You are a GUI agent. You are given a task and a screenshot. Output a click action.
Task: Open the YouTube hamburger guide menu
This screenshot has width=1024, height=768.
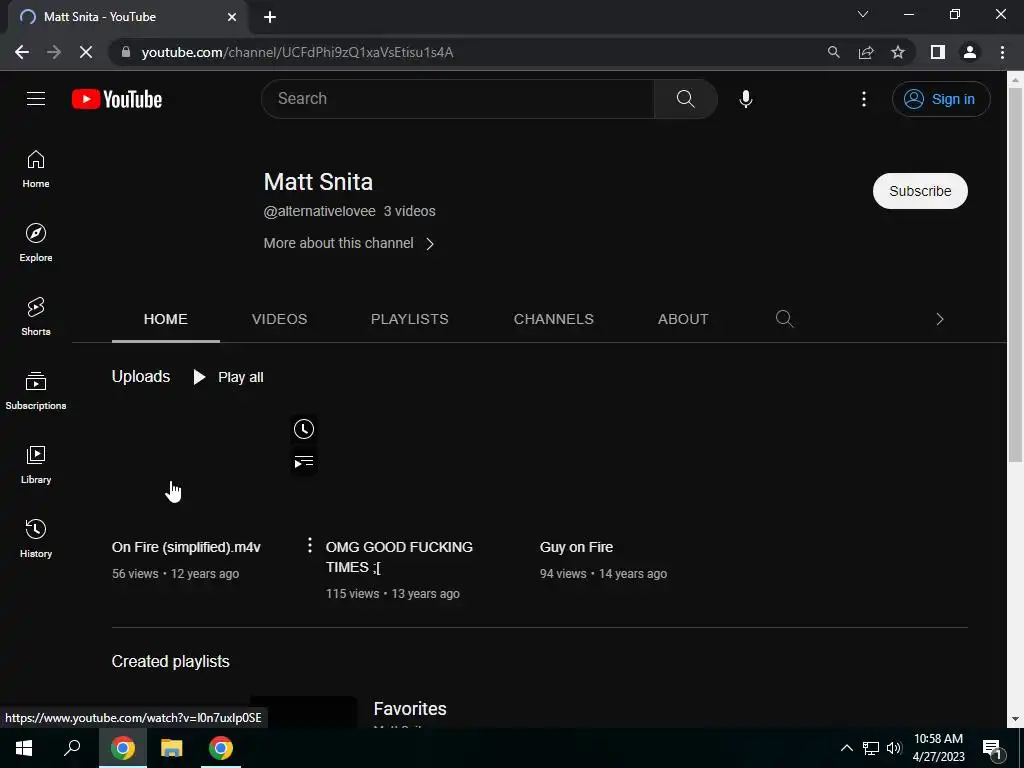click(36, 99)
